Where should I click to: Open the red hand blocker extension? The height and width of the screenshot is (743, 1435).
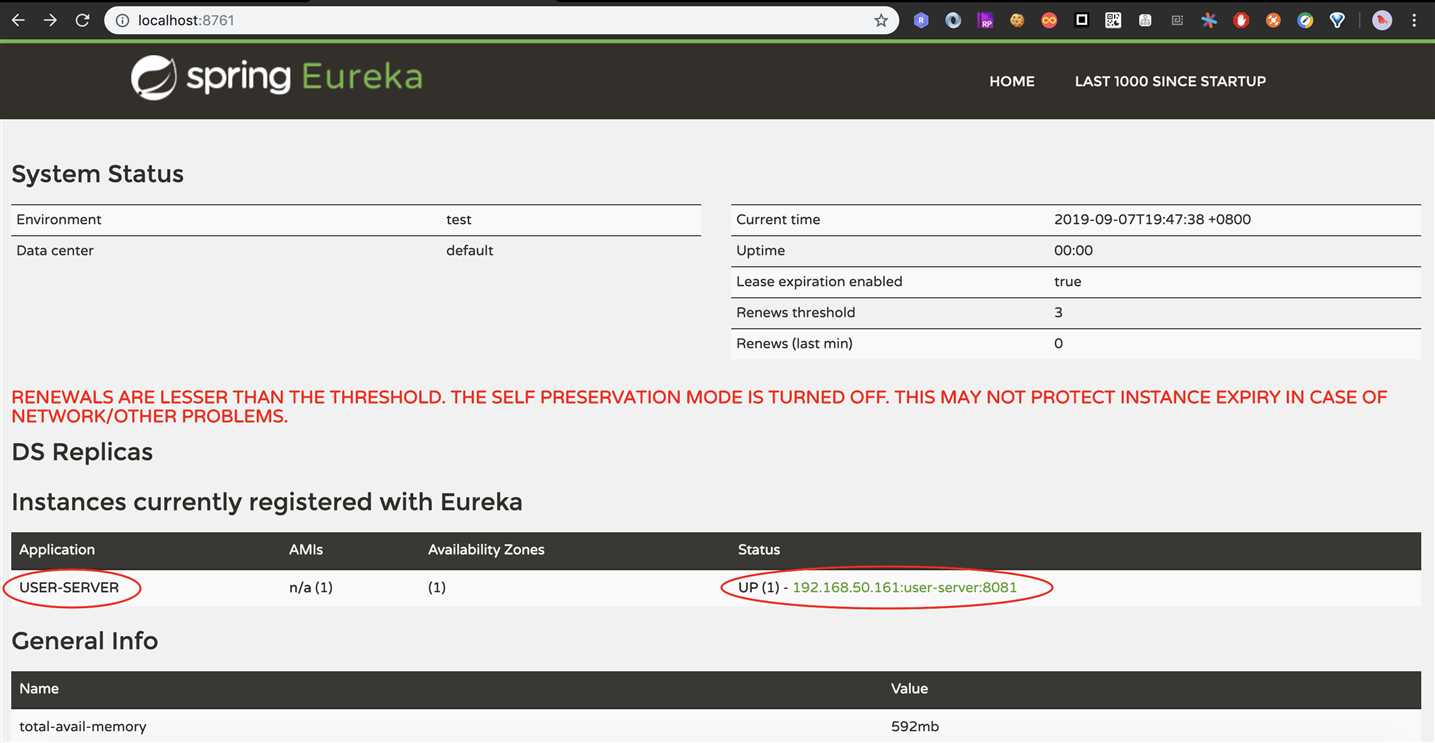1241,20
